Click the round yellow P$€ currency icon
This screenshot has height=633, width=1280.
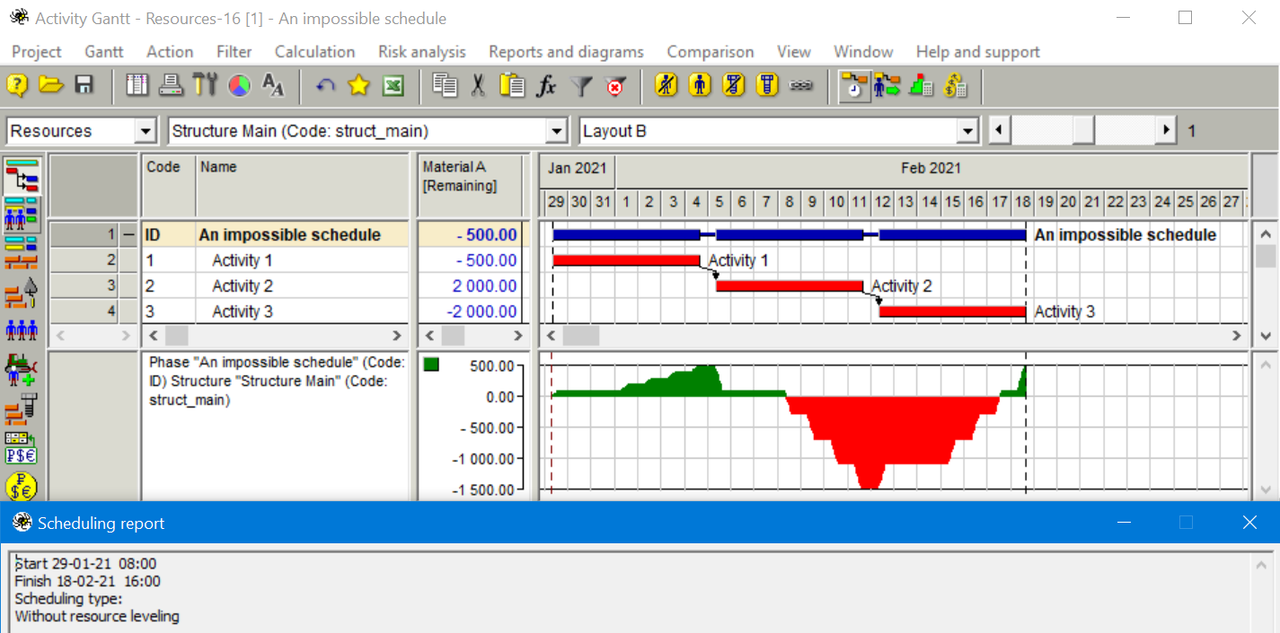pyautogui.click(x=22, y=486)
